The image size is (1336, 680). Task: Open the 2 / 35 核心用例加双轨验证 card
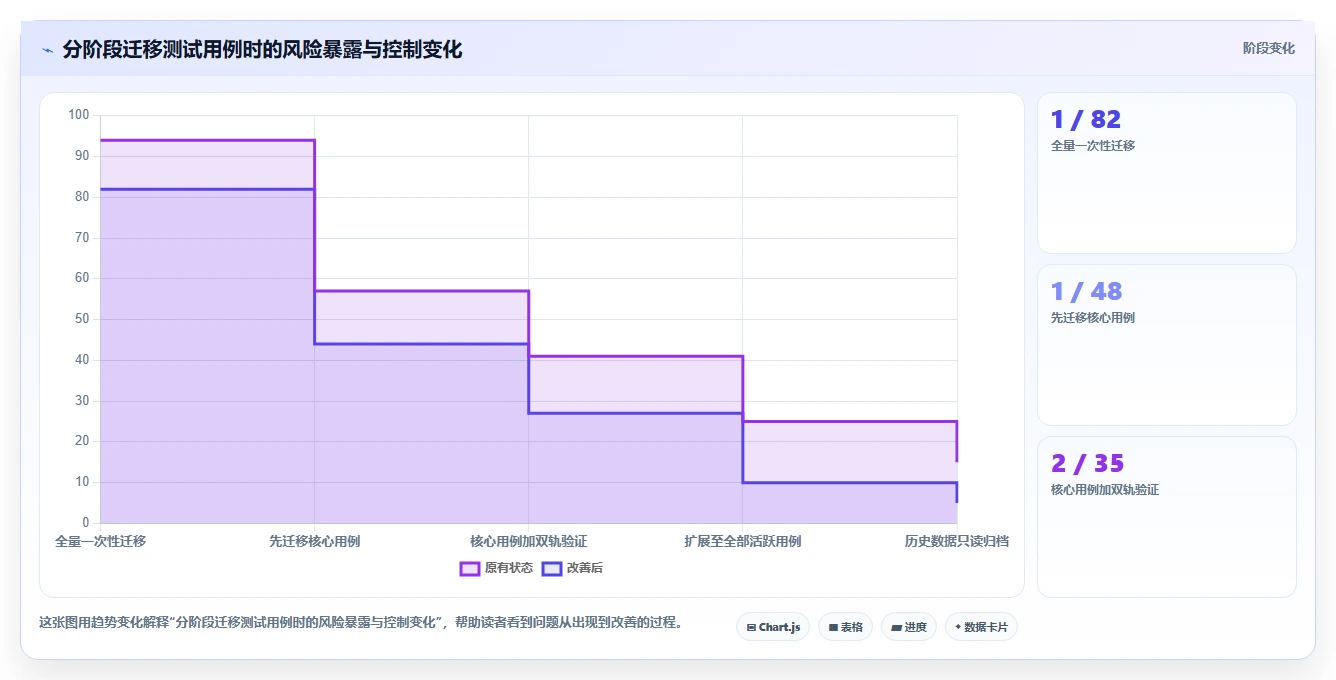click(x=1167, y=517)
